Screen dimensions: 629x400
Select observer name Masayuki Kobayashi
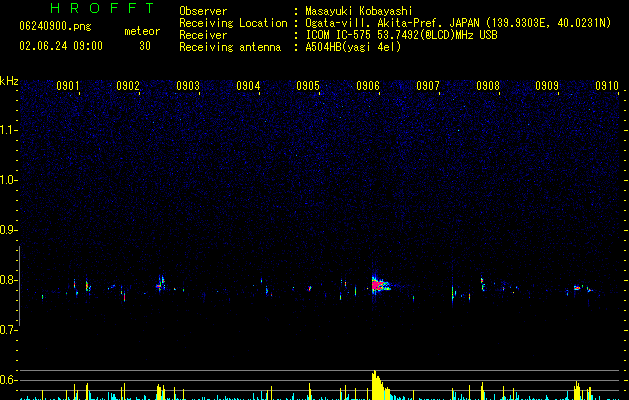click(359, 11)
